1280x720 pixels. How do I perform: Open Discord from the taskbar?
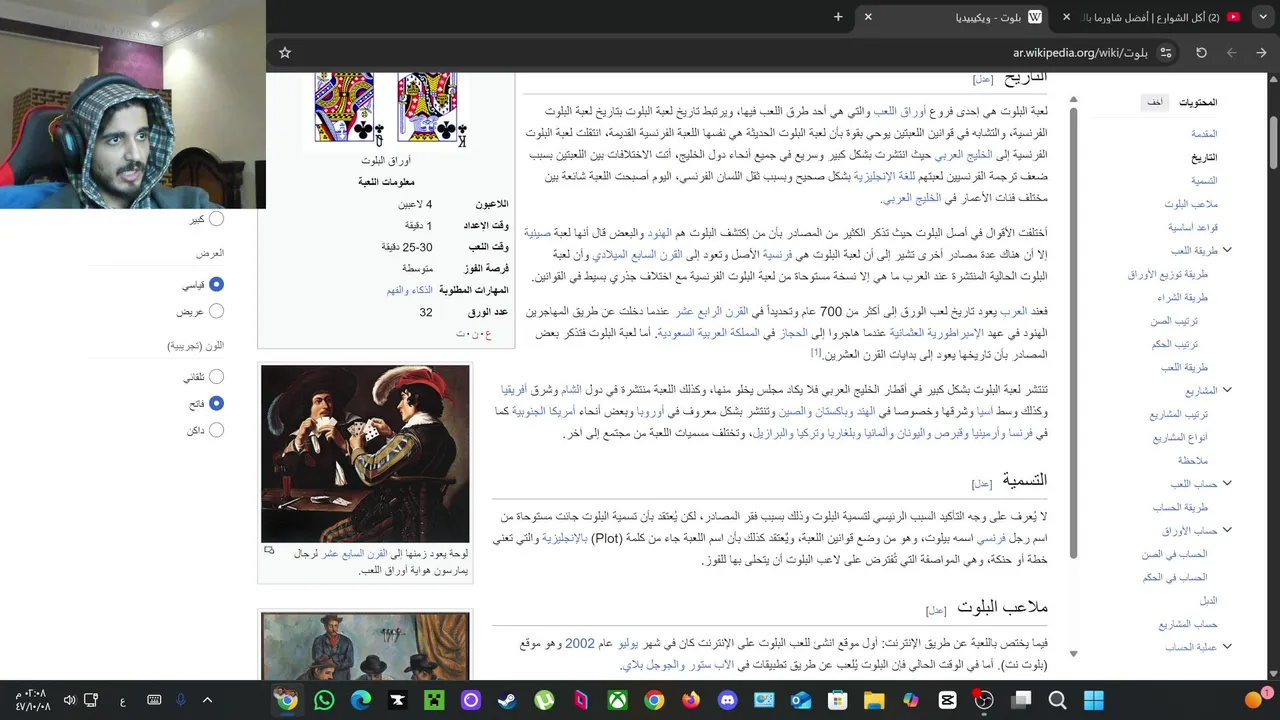click(727, 701)
